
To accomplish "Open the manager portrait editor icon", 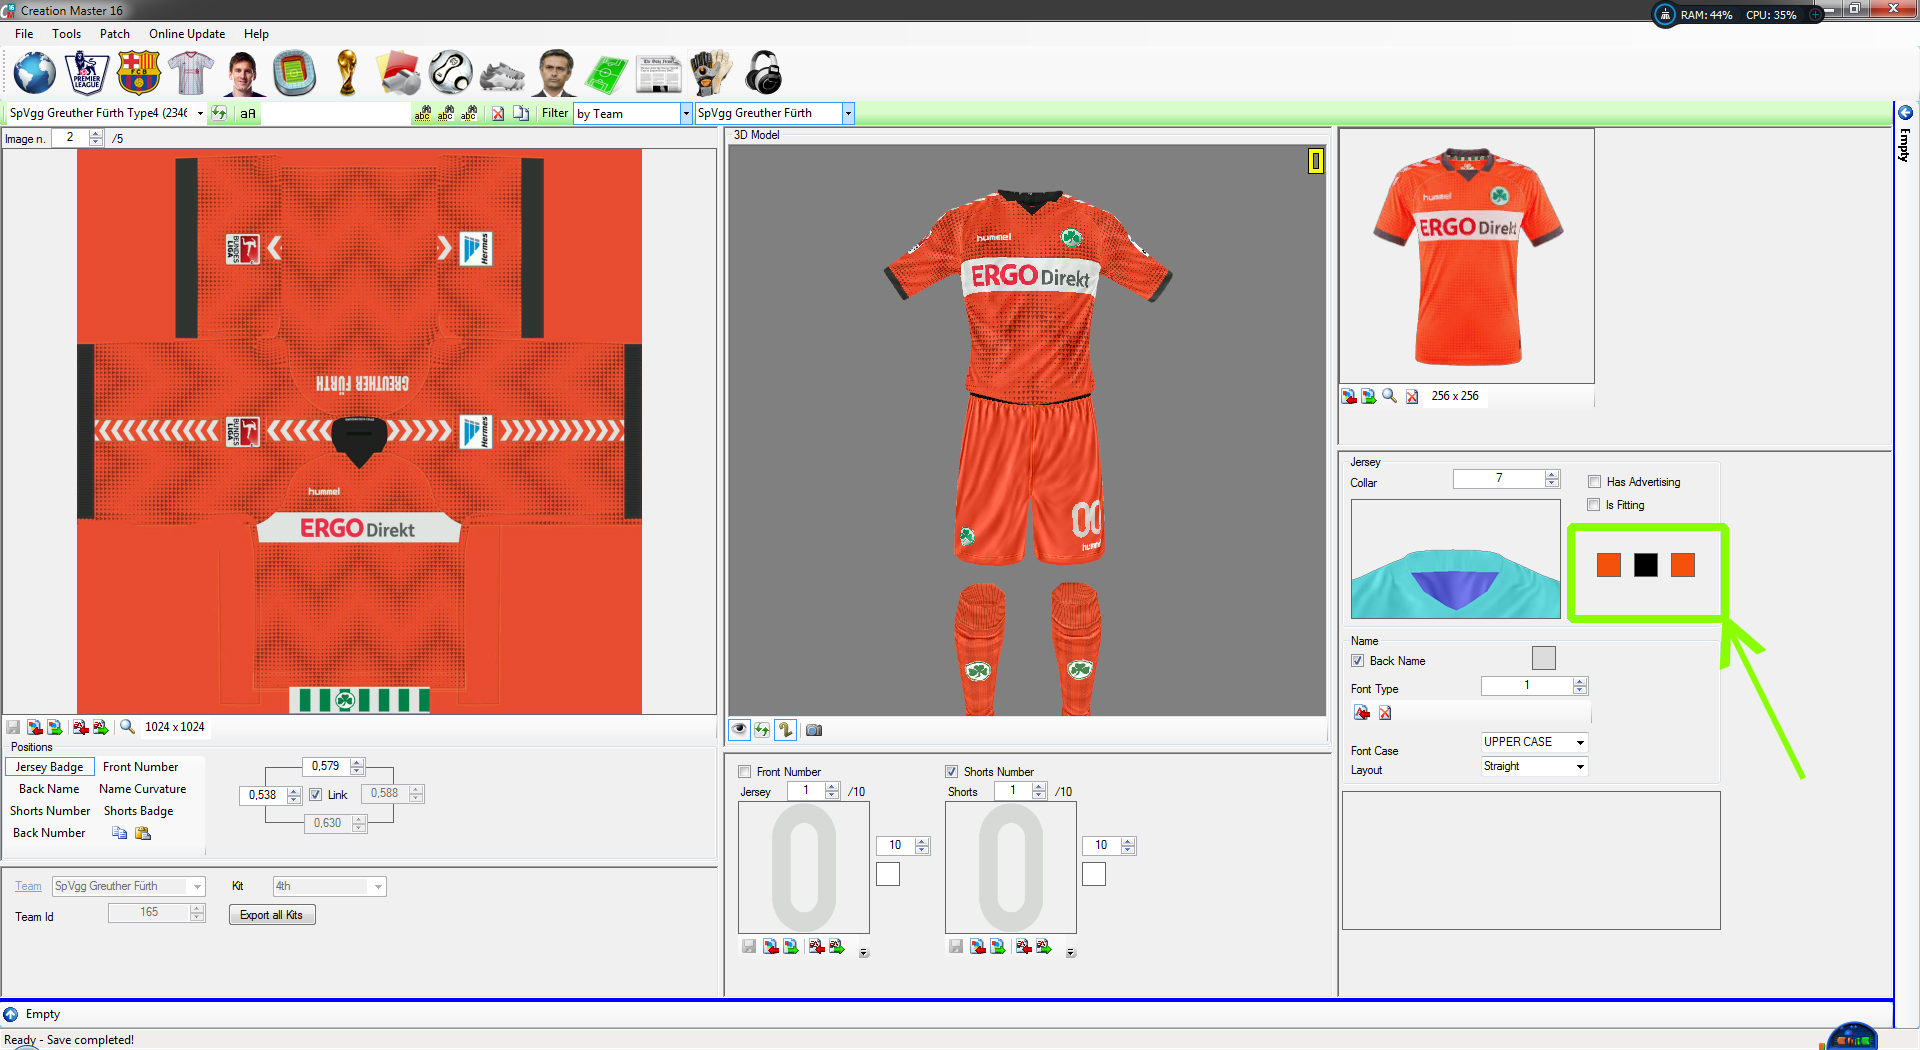I will 555,73.
